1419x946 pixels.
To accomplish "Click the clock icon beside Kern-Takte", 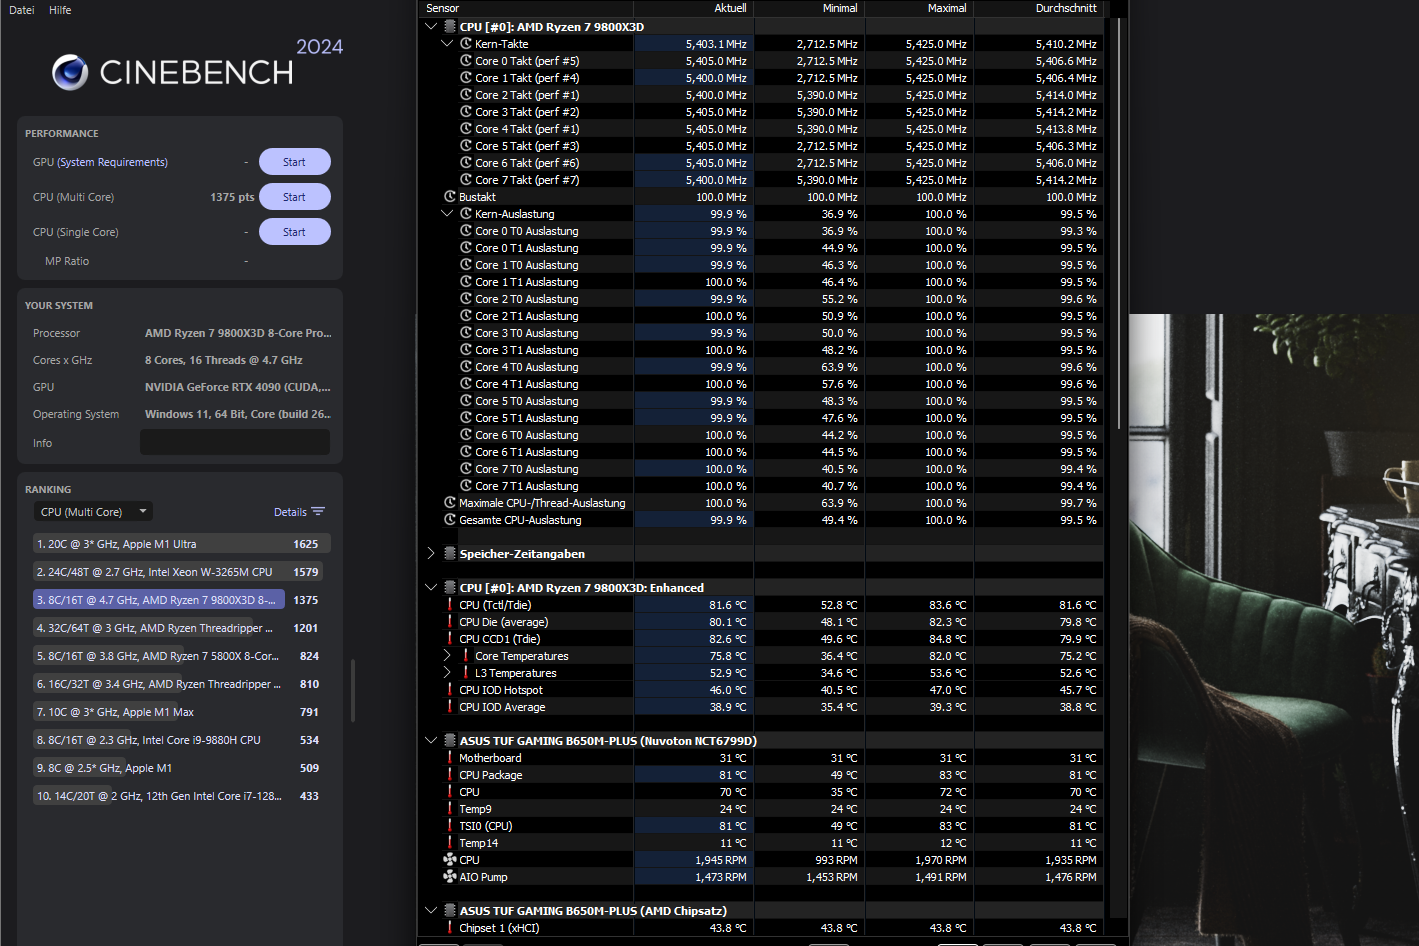I will 466,44.
